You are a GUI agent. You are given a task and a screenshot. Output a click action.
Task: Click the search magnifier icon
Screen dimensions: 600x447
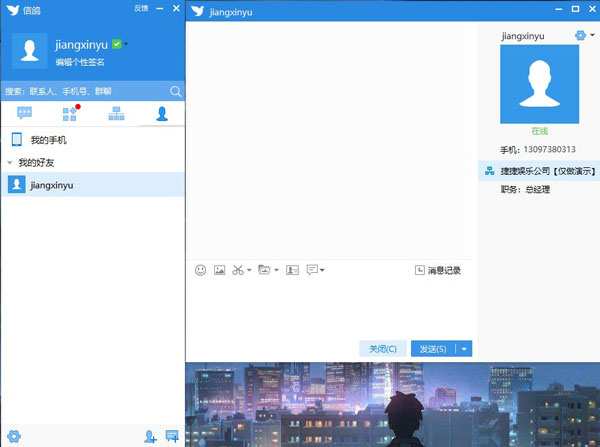(x=175, y=91)
